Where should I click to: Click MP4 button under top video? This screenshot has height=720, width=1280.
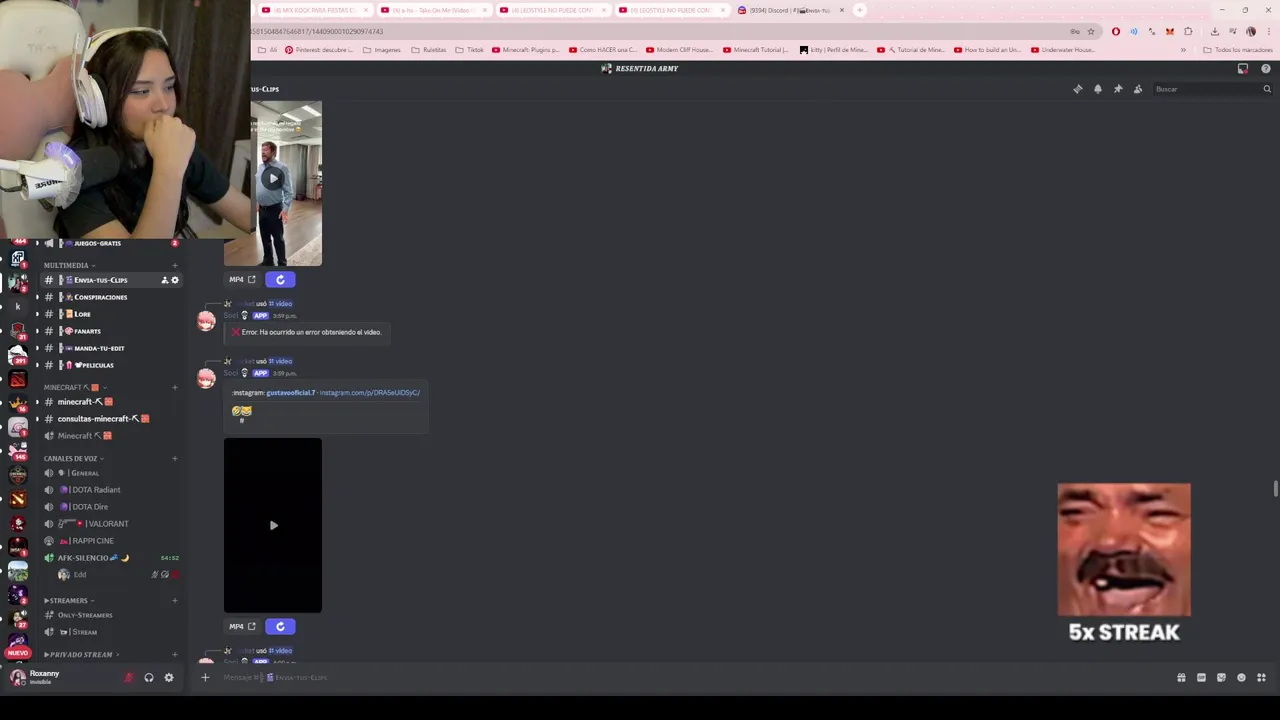tap(242, 280)
